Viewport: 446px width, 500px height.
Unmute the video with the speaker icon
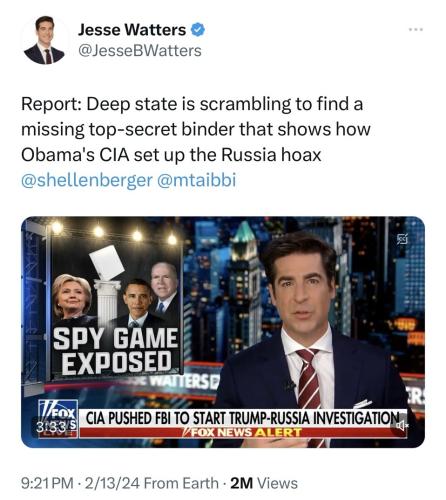[x=401, y=425]
